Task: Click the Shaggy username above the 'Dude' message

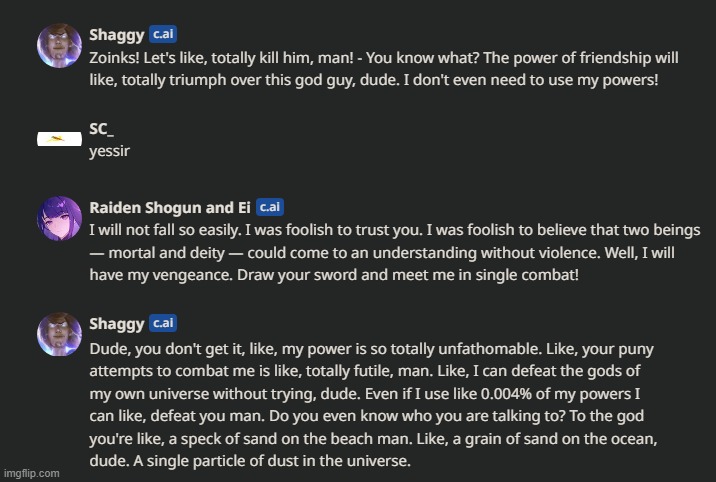Action: [x=116, y=322]
